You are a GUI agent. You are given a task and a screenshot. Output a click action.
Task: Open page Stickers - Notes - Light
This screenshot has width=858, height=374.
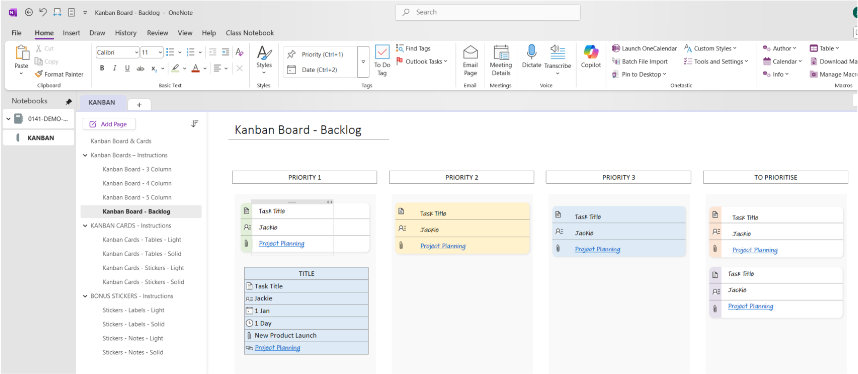pos(133,338)
